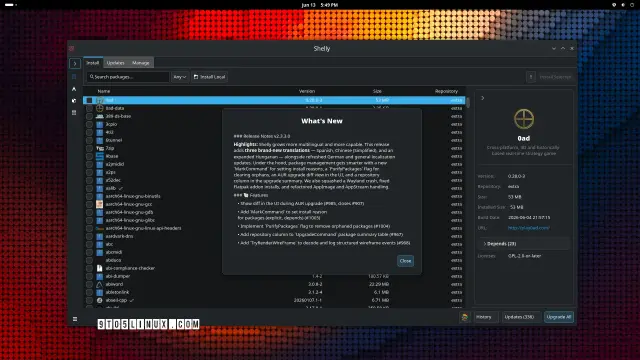Select the abc package row
The image size is (640, 360).
click(274, 244)
